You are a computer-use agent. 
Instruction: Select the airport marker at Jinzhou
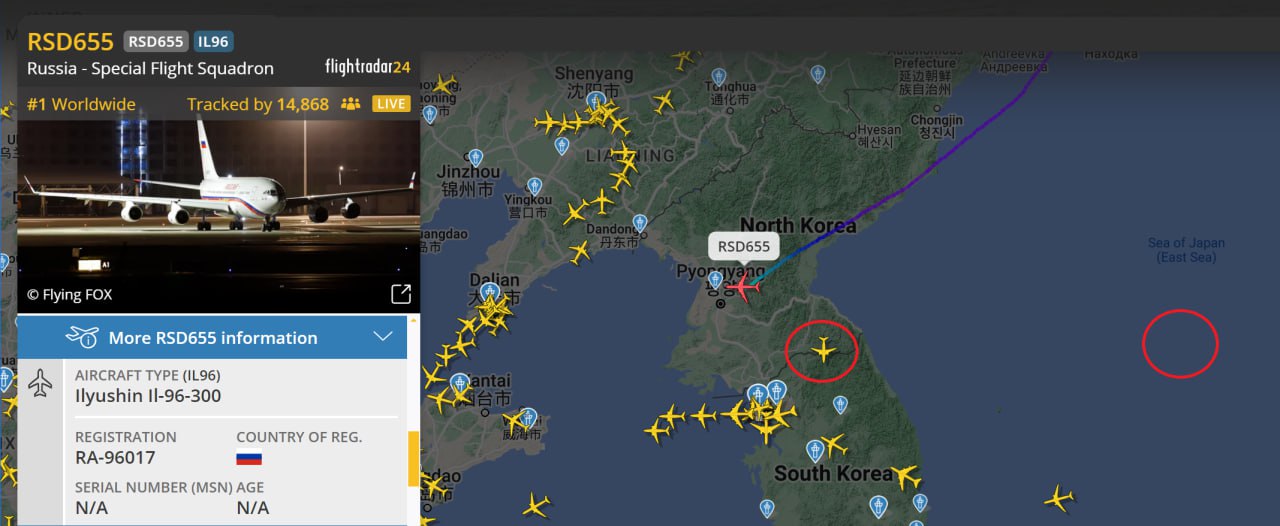point(476,158)
